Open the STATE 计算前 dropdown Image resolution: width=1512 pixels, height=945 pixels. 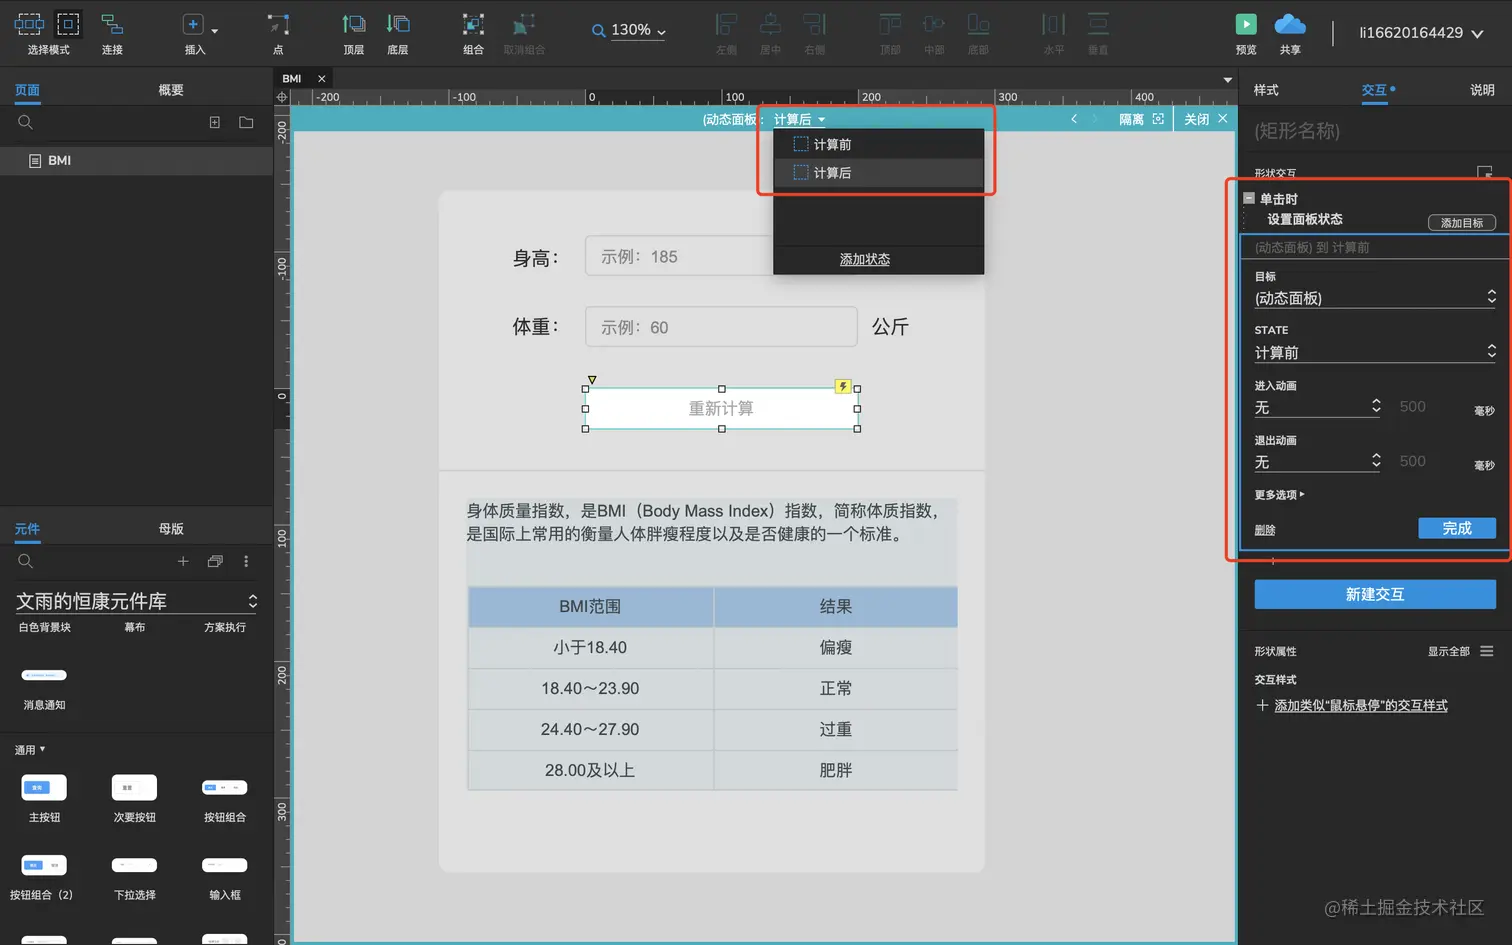coord(1375,352)
